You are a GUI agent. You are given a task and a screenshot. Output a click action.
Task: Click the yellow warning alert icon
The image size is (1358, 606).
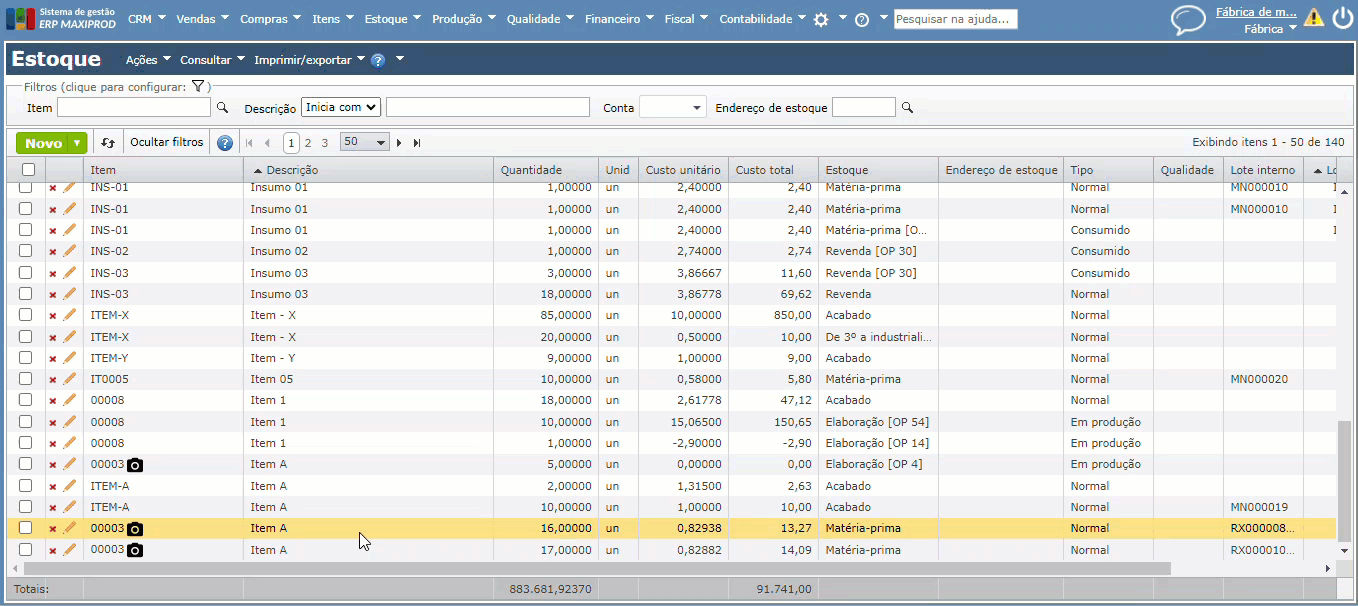click(x=1314, y=18)
